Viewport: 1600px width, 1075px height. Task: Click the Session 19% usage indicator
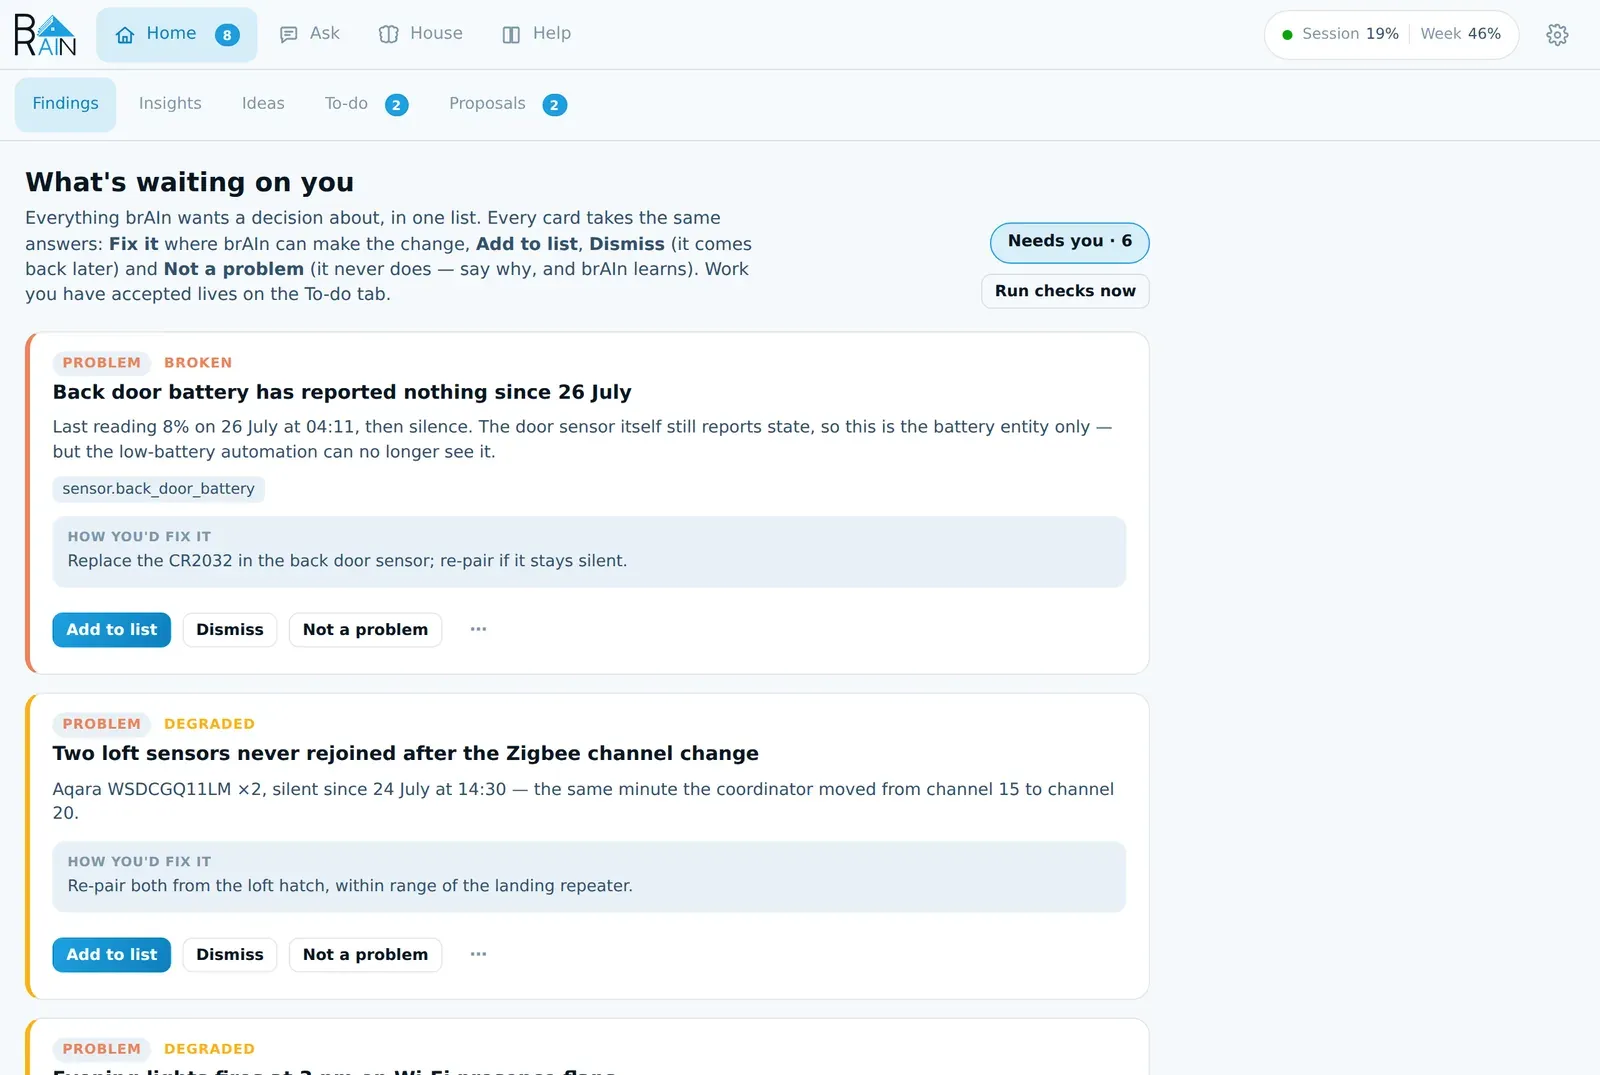pos(1341,34)
